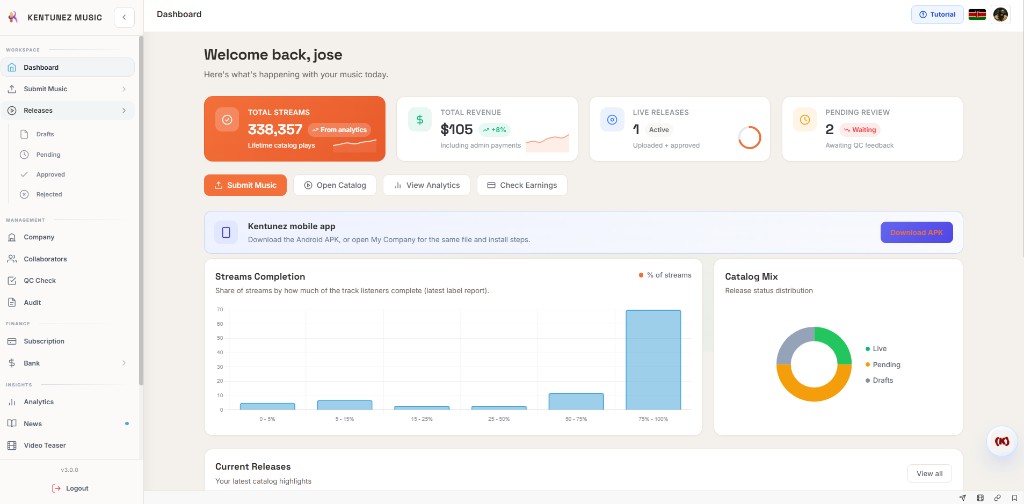Click the Analytics bar-chart icon in sidebar
This screenshot has height=504, width=1024.
point(12,402)
